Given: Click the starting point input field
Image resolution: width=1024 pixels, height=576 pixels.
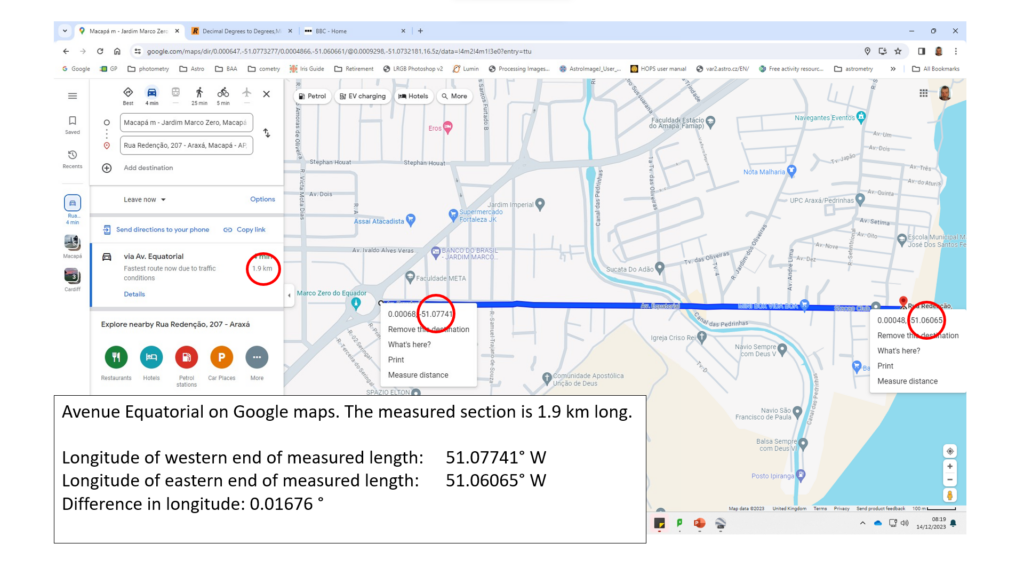Looking at the screenshot, I should click(186, 122).
